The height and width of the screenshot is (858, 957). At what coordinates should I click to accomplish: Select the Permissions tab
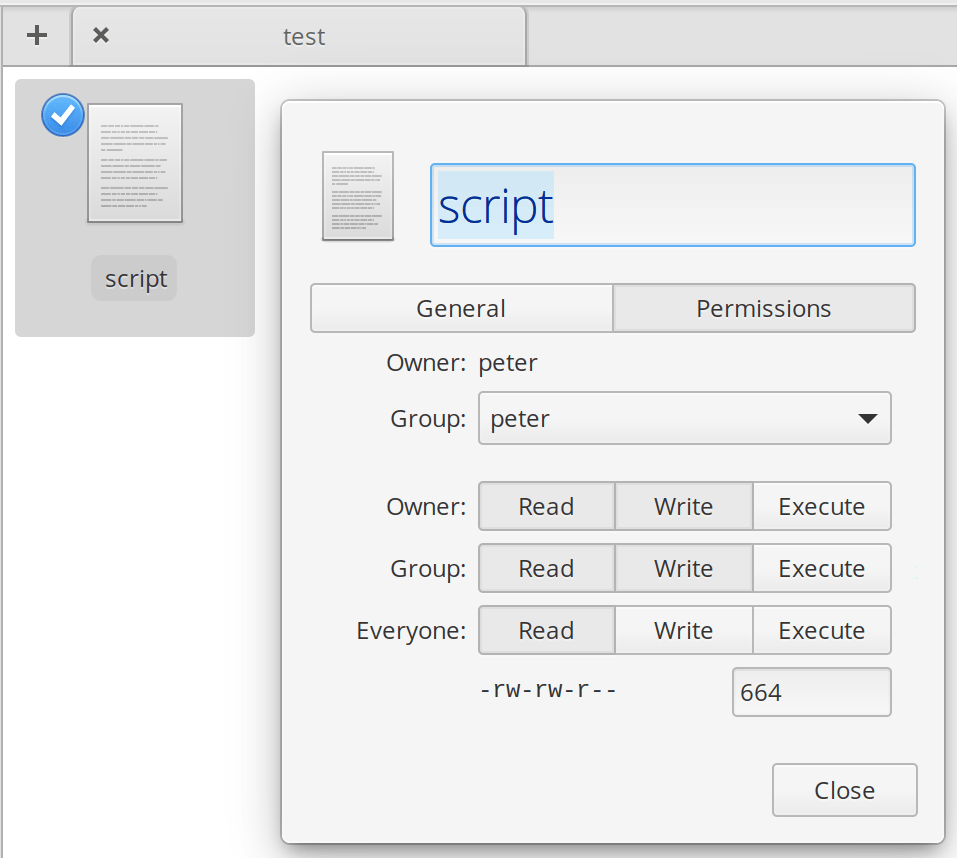pos(764,308)
